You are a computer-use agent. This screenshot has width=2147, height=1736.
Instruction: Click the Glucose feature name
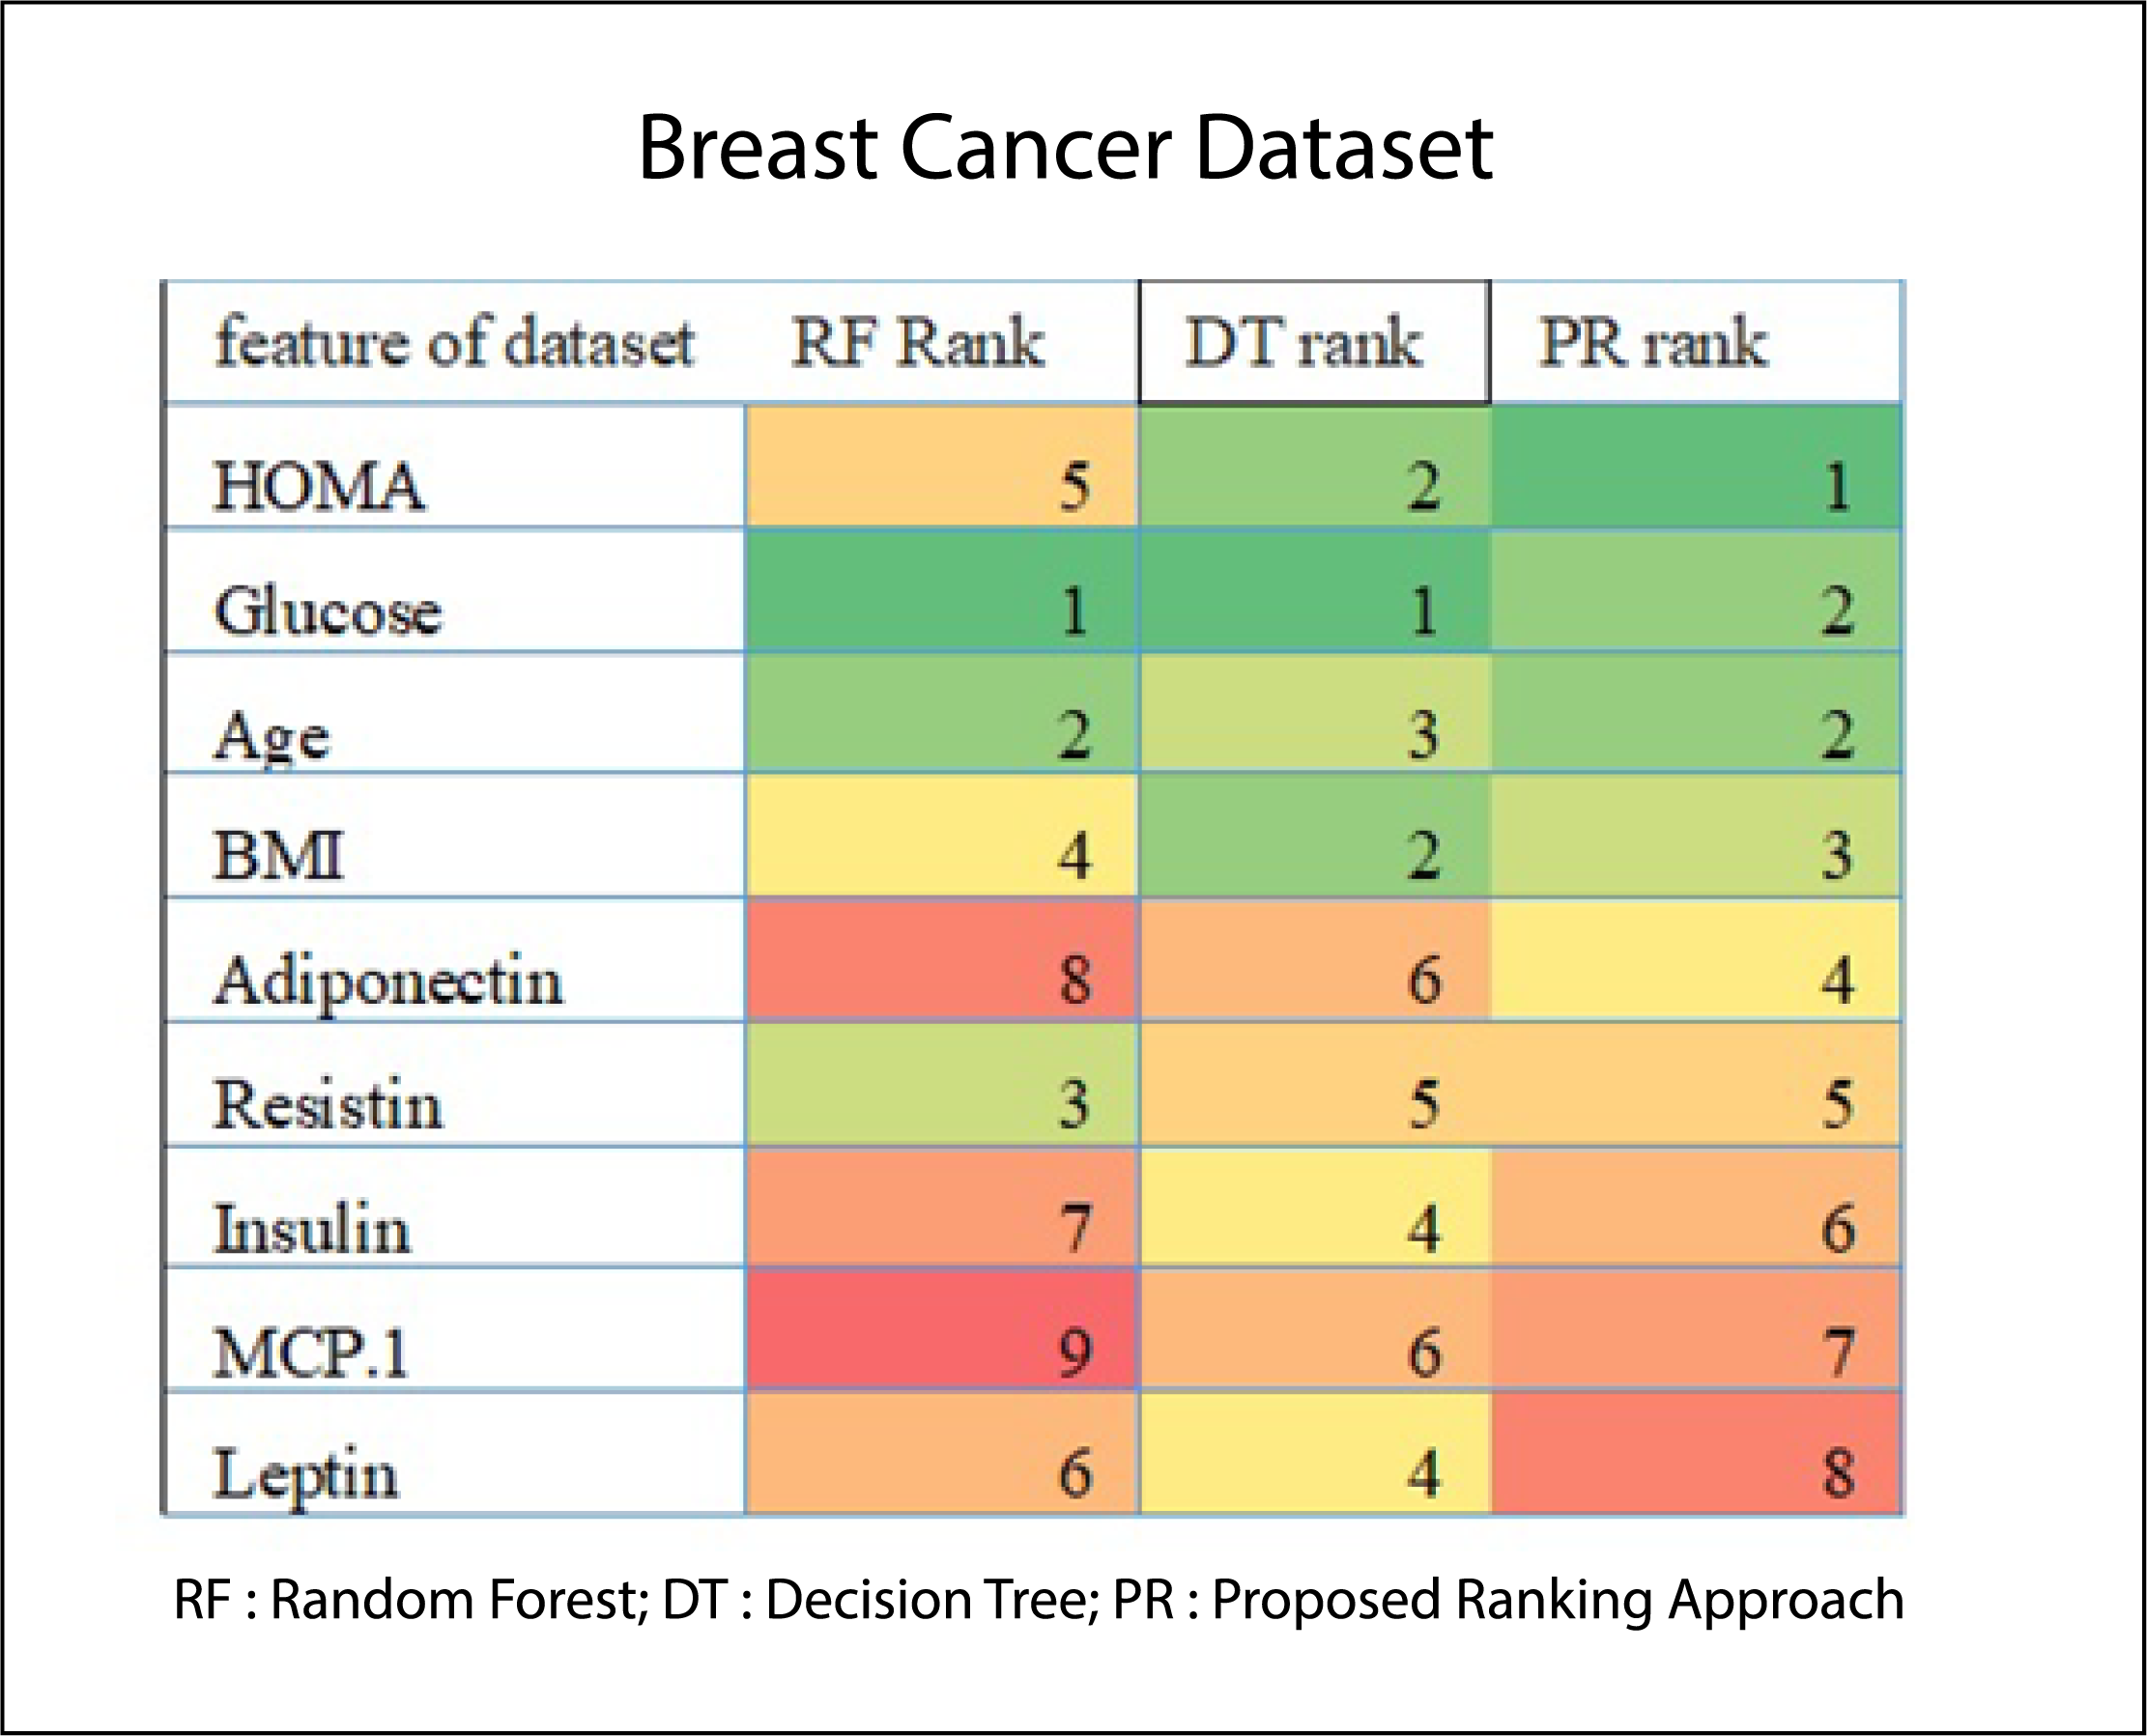click(328, 610)
